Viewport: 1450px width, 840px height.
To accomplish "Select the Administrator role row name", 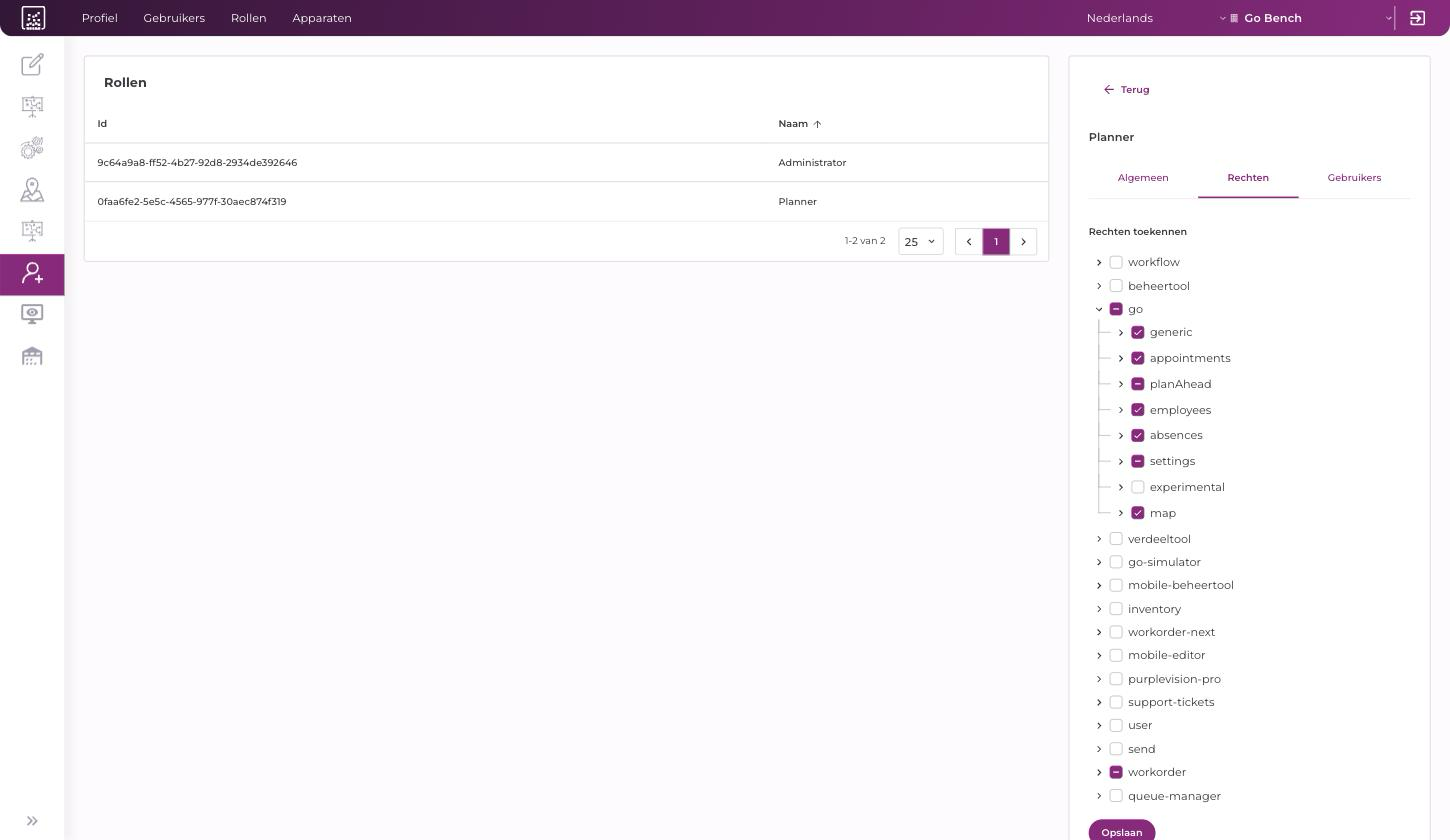I will pyautogui.click(x=812, y=163).
